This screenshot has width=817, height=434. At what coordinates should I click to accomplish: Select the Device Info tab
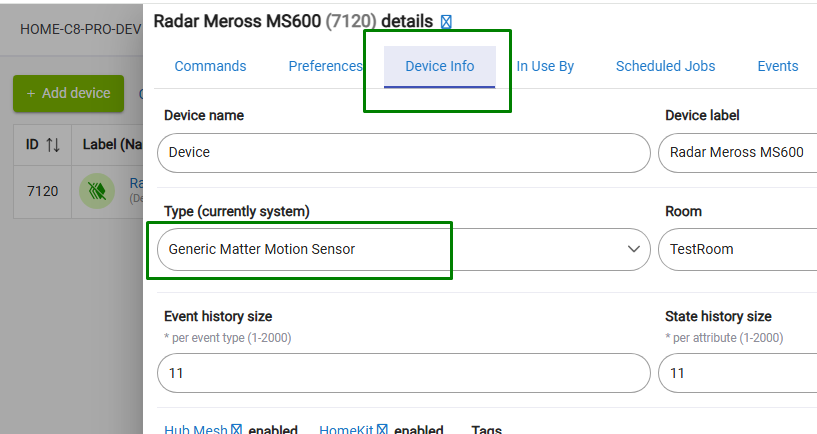coord(440,66)
